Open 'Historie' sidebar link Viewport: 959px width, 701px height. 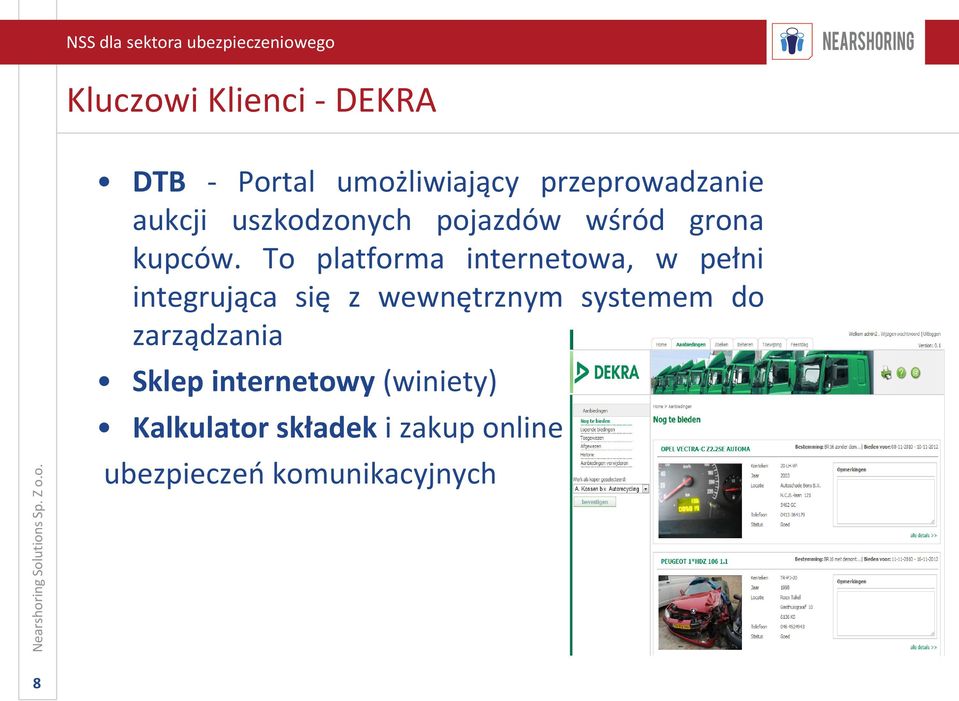[587, 454]
